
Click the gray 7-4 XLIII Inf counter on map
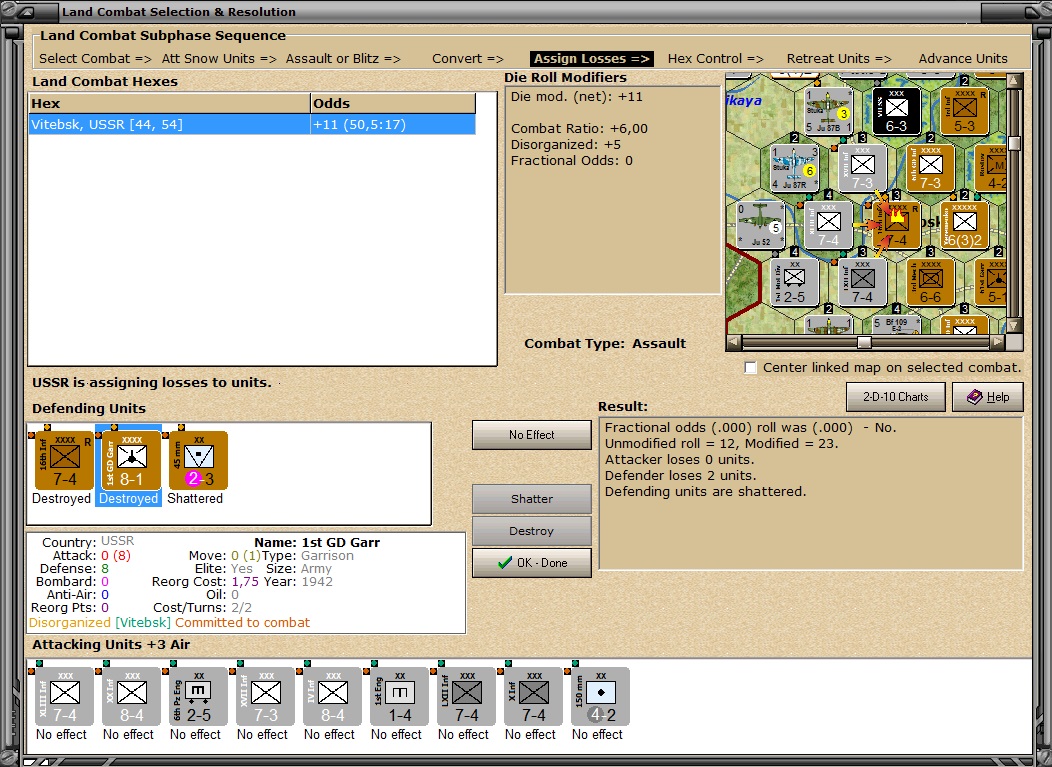pos(829,225)
